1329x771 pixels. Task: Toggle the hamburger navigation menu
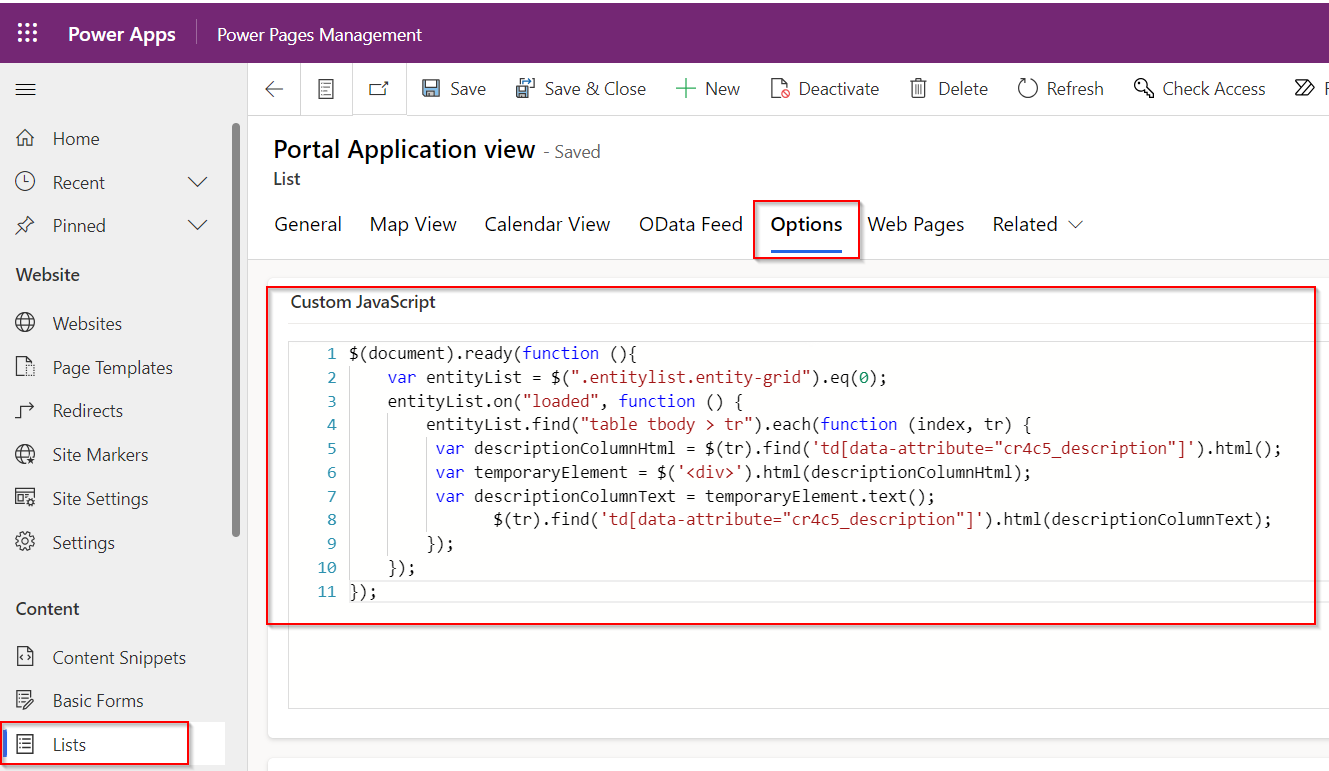click(x=26, y=90)
